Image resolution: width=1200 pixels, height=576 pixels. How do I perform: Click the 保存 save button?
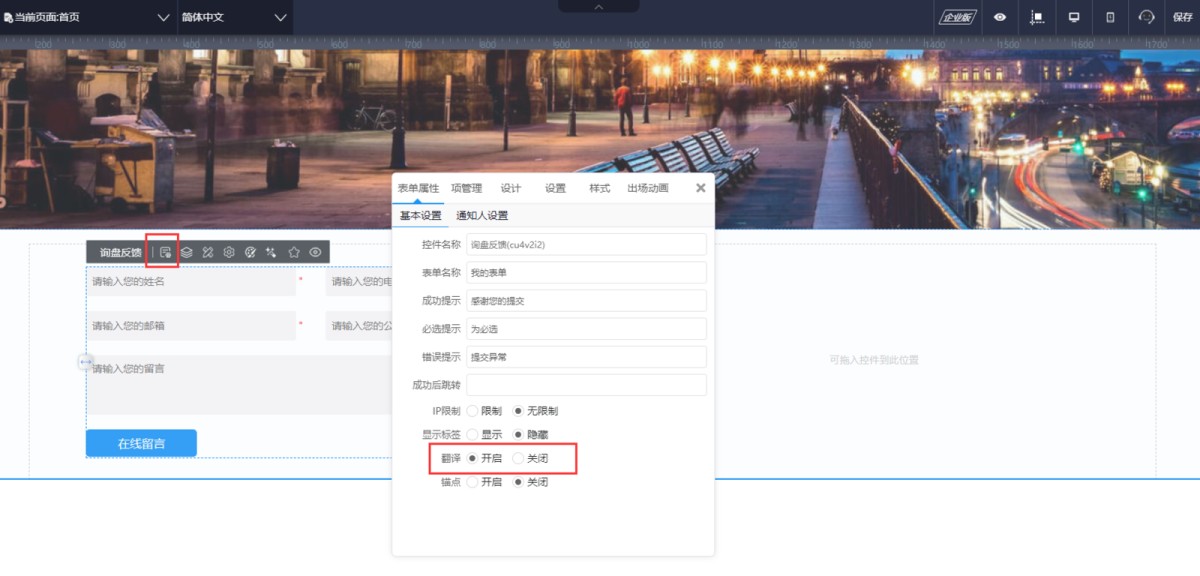pyautogui.click(x=1182, y=17)
